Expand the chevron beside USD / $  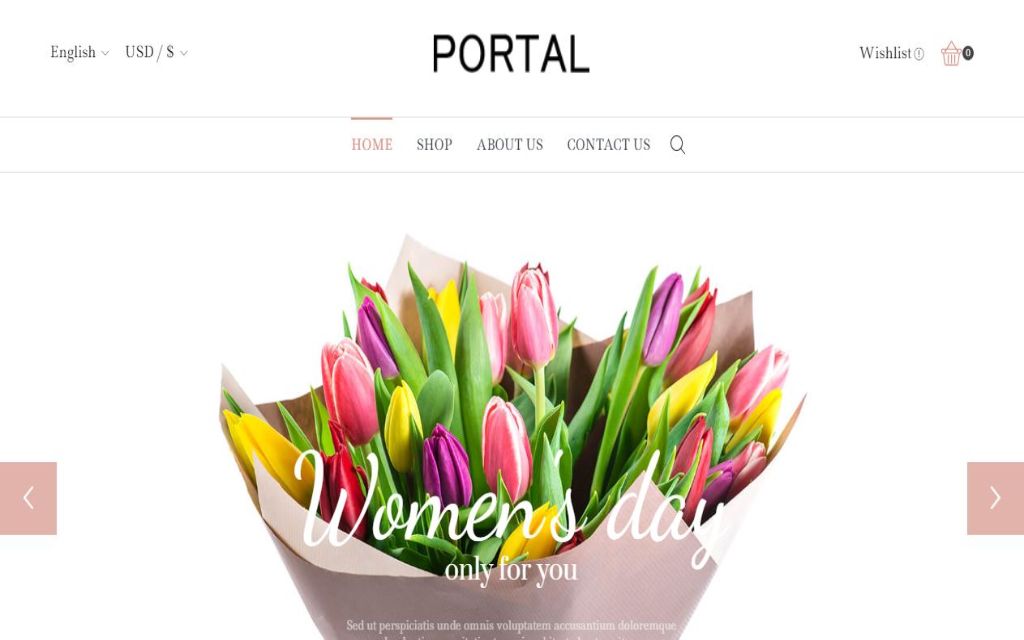(184, 54)
